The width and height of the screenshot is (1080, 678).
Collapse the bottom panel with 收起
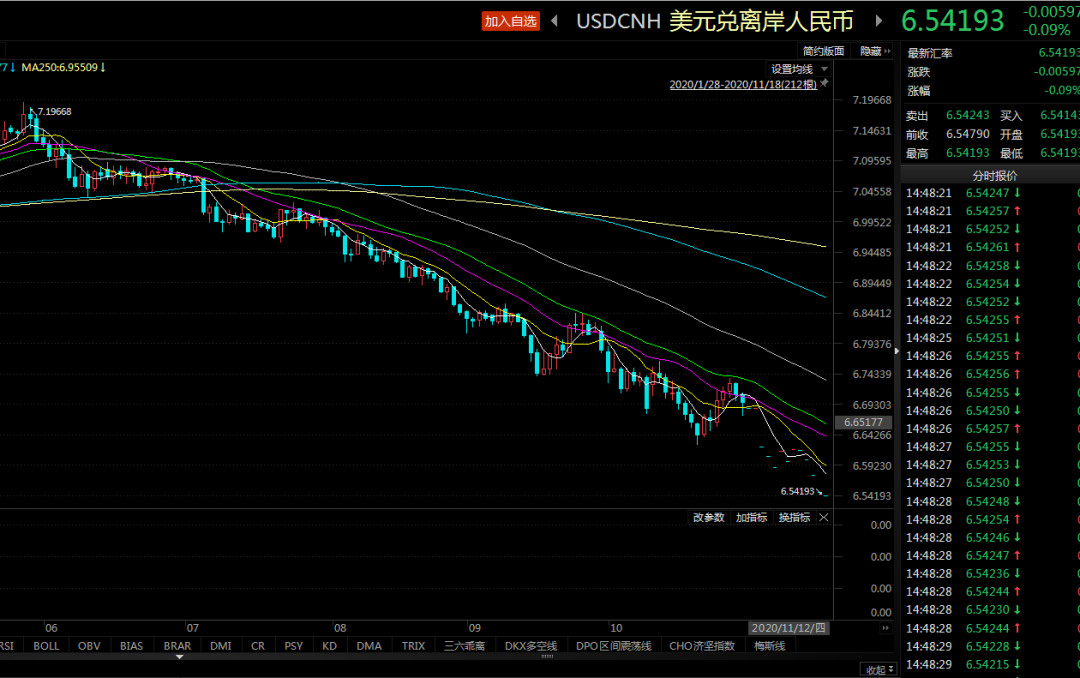tap(878, 670)
